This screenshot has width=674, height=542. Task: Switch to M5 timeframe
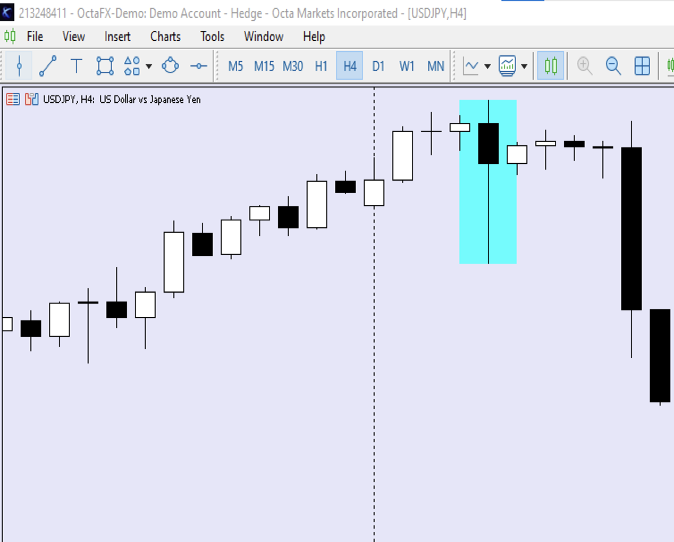tap(236, 66)
